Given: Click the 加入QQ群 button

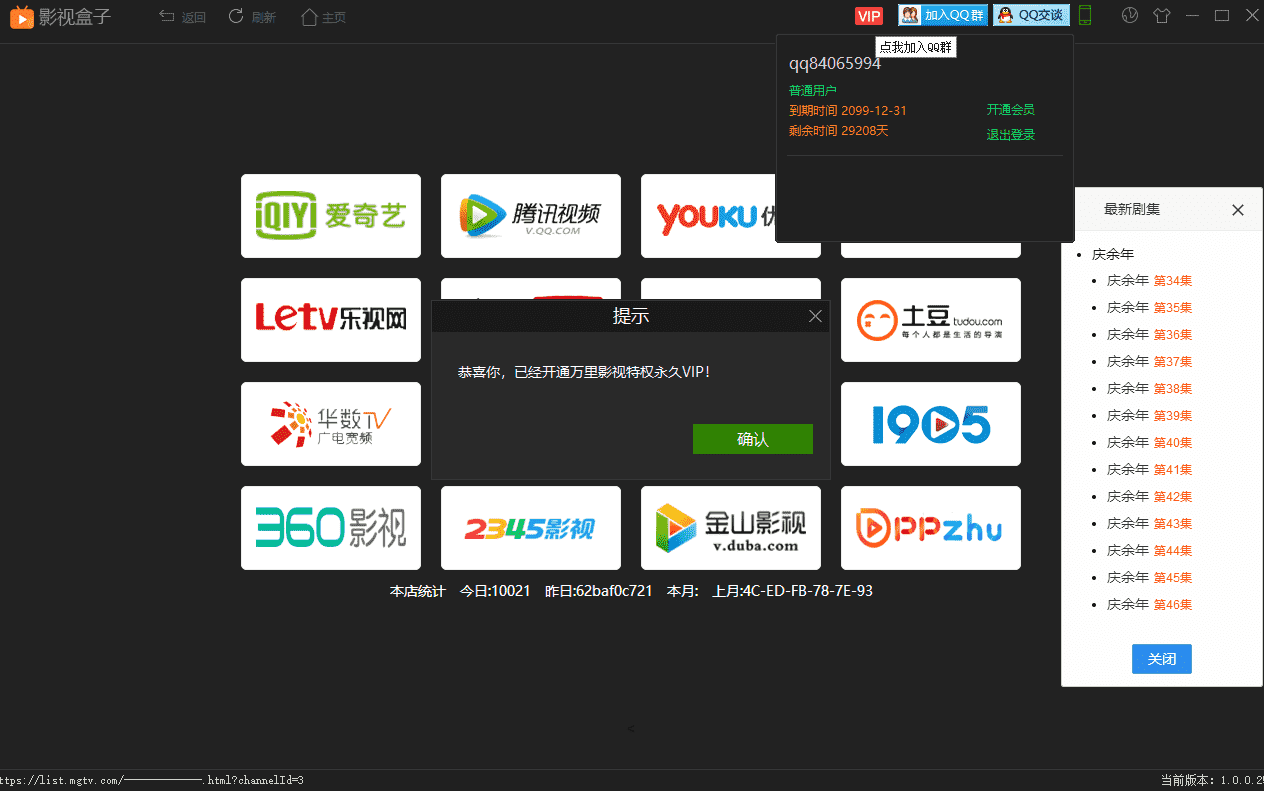Looking at the screenshot, I should [x=950, y=14].
